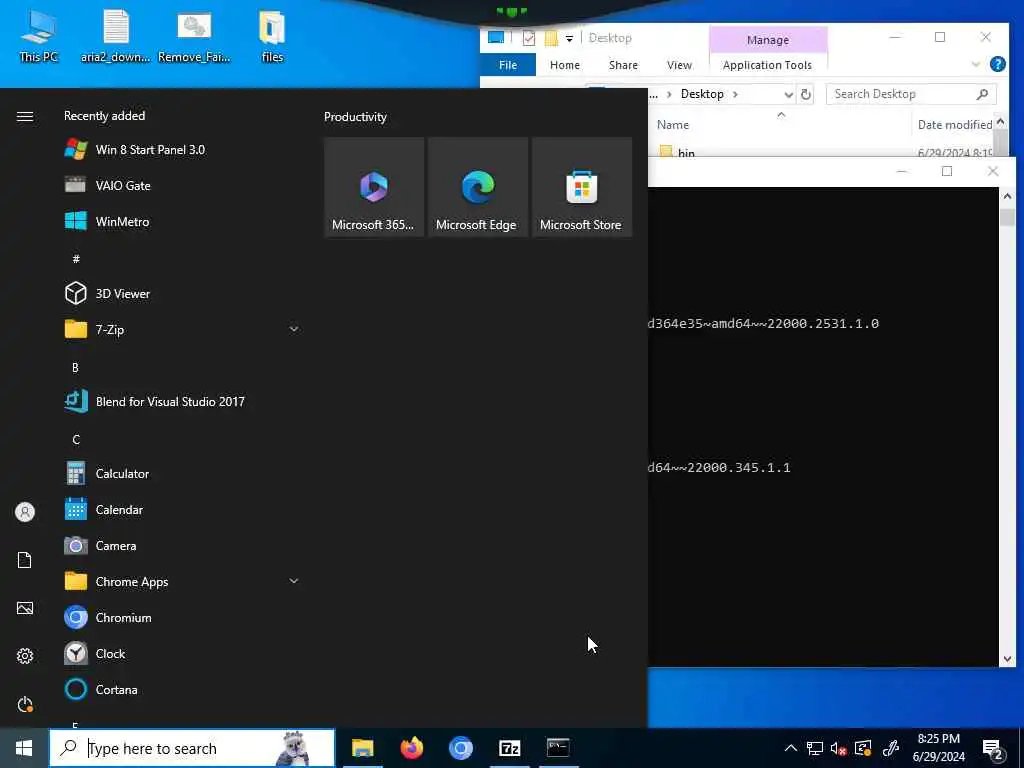1024x768 pixels.
Task: Open File Explorer from taskbar
Action: tap(362, 748)
